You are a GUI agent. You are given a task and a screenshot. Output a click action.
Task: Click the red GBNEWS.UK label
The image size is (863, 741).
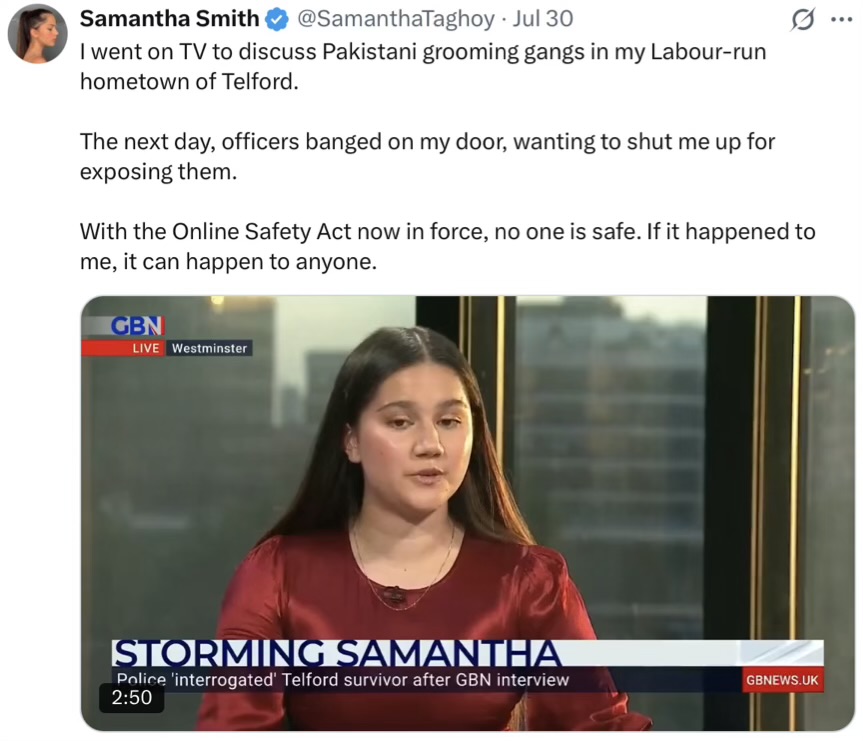point(782,680)
